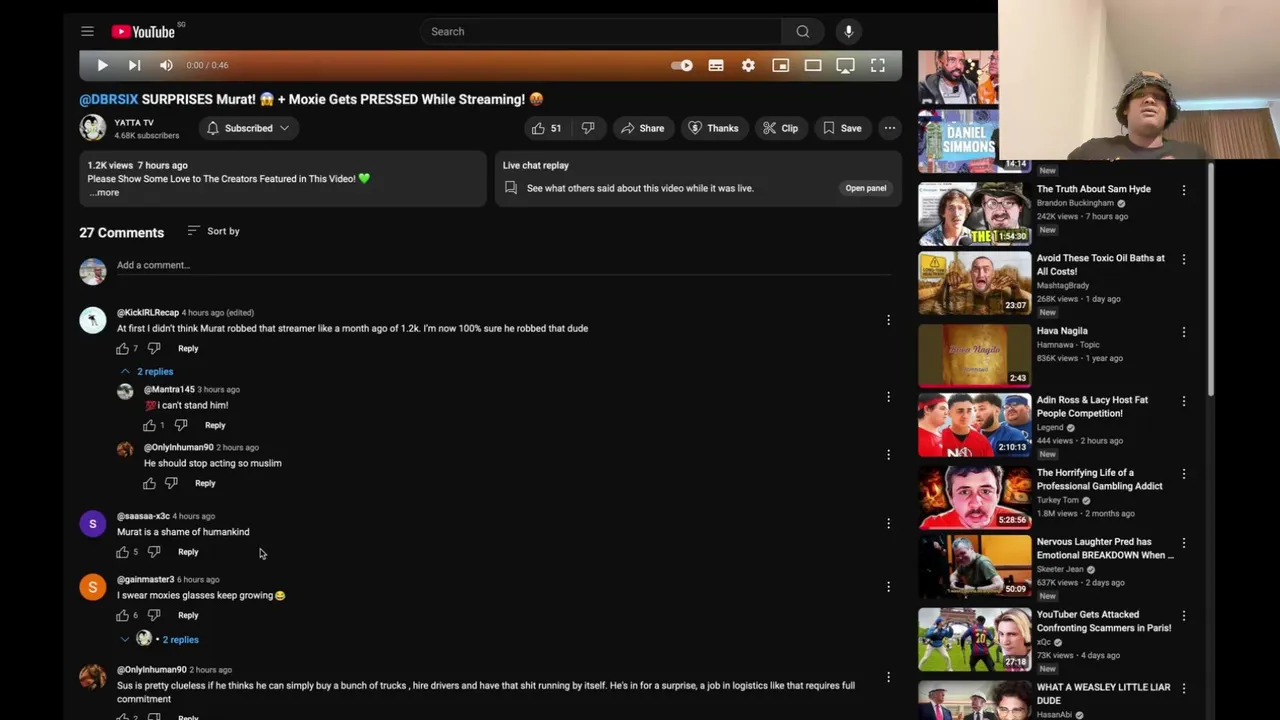Open menu for Sam Hyde suggested video
The width and height of the screenshot is (1280, 720).
tap(1184, 190)
